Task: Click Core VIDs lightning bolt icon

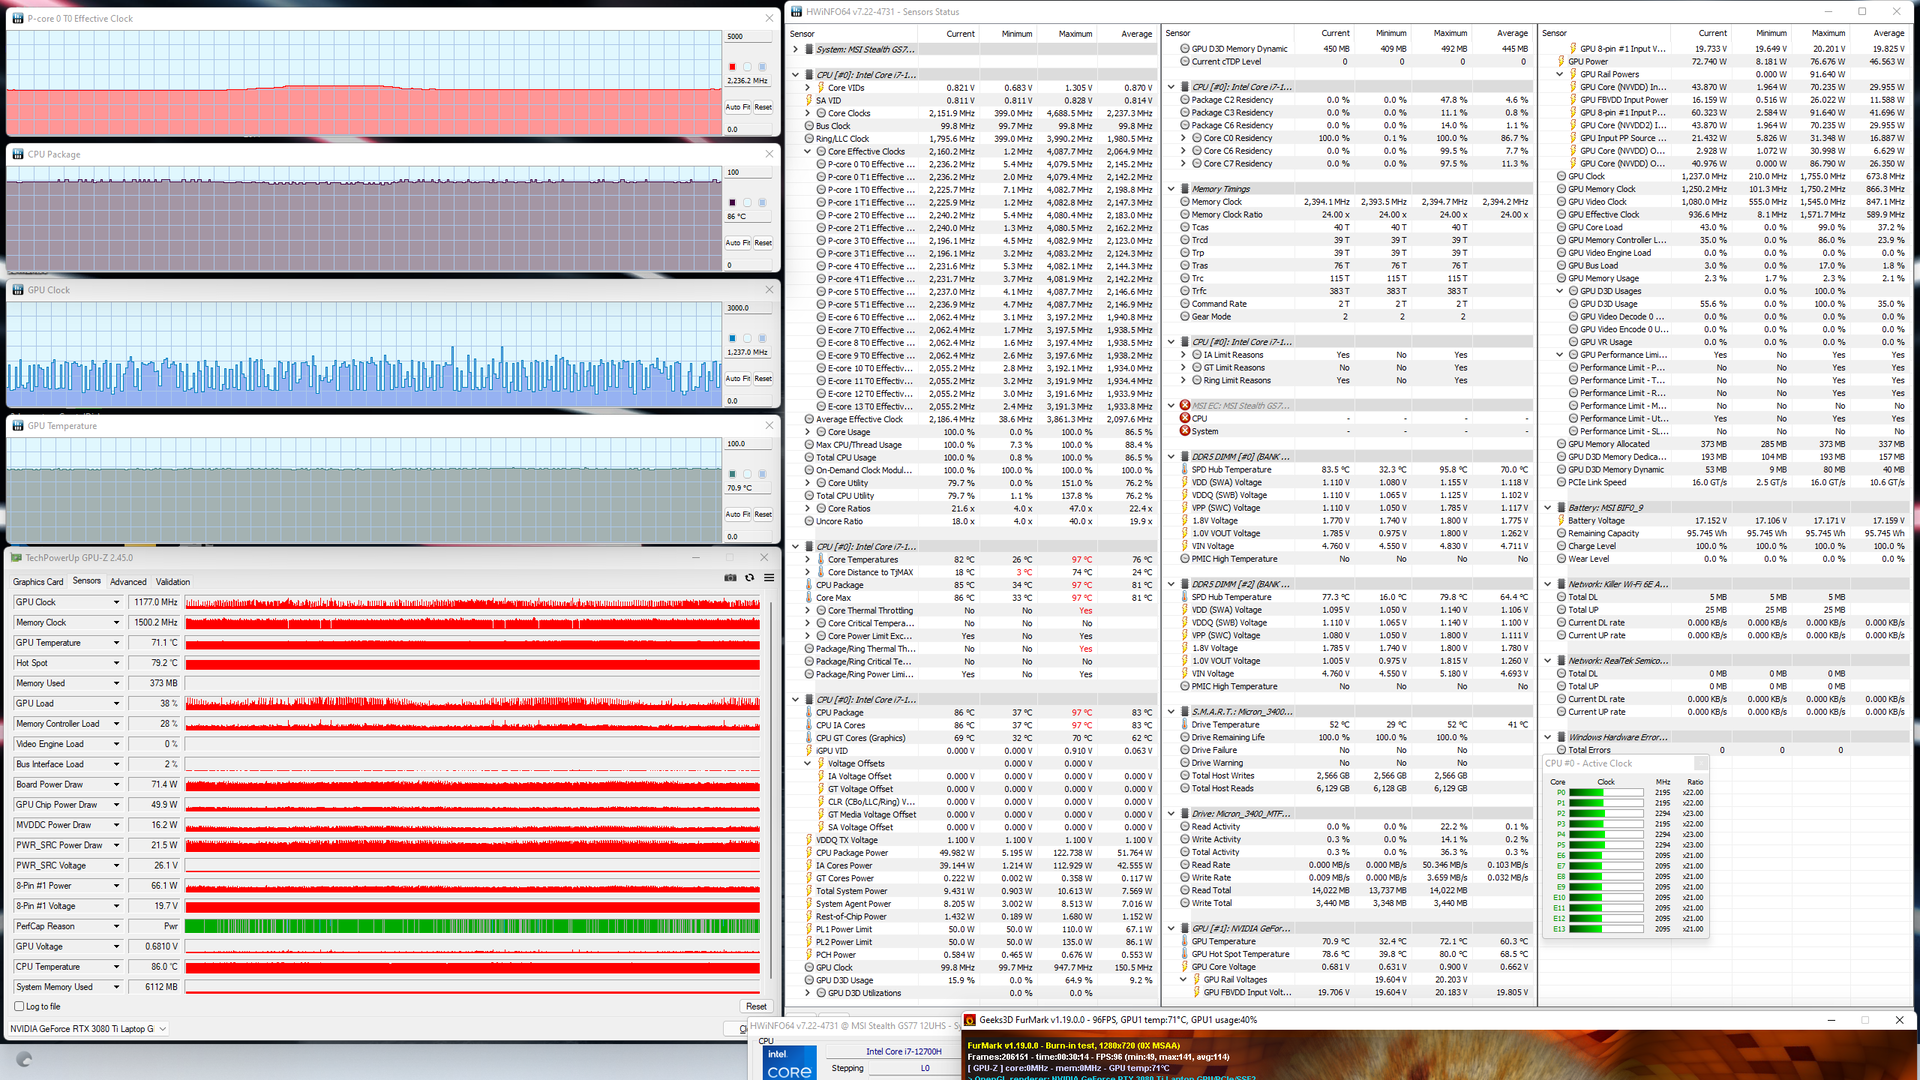Action: click(820, 88)
